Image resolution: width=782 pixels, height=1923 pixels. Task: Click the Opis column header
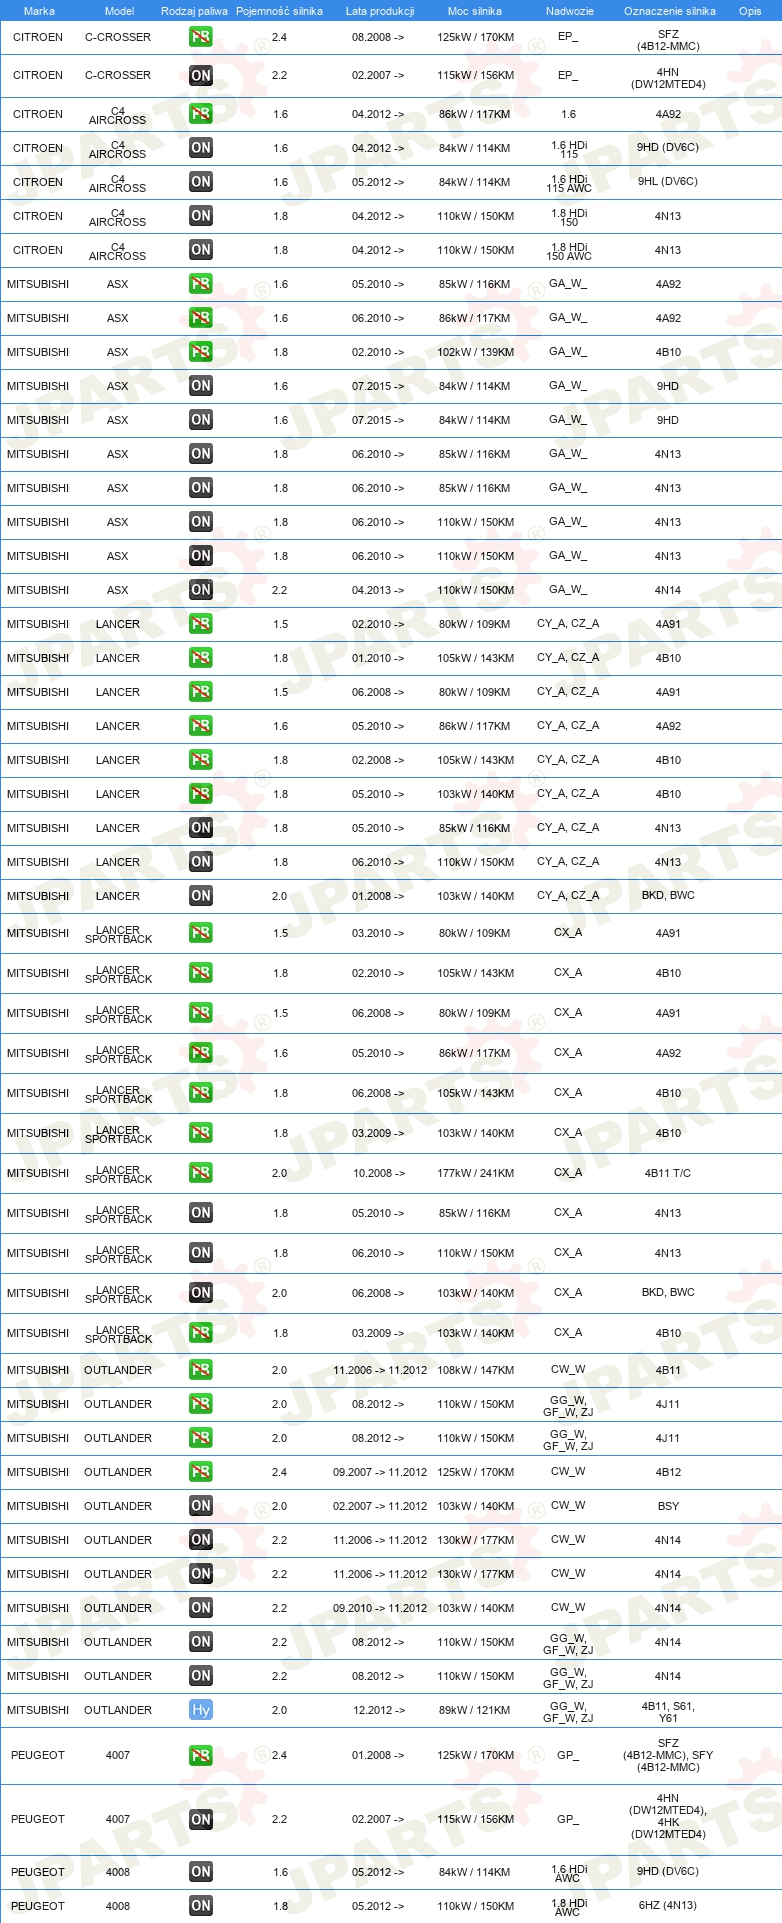click(750, 11)
